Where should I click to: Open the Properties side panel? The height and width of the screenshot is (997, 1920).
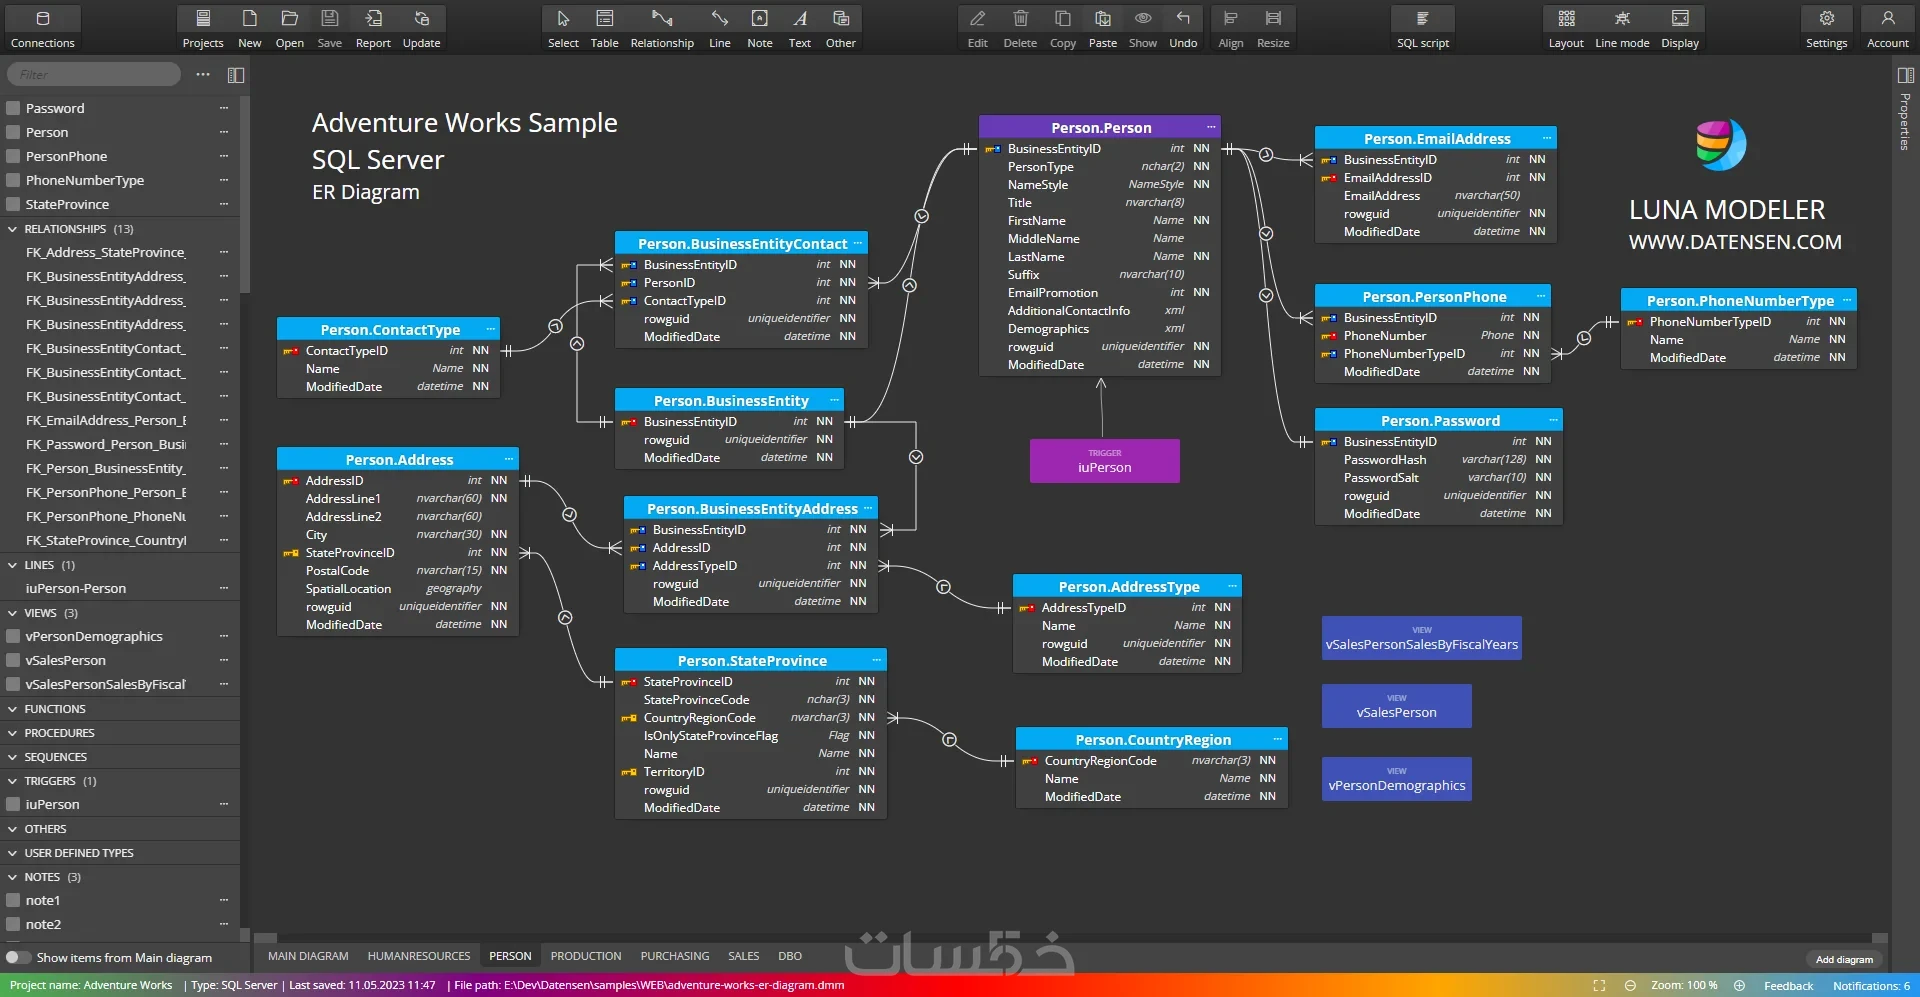[x=1905, y=108]
